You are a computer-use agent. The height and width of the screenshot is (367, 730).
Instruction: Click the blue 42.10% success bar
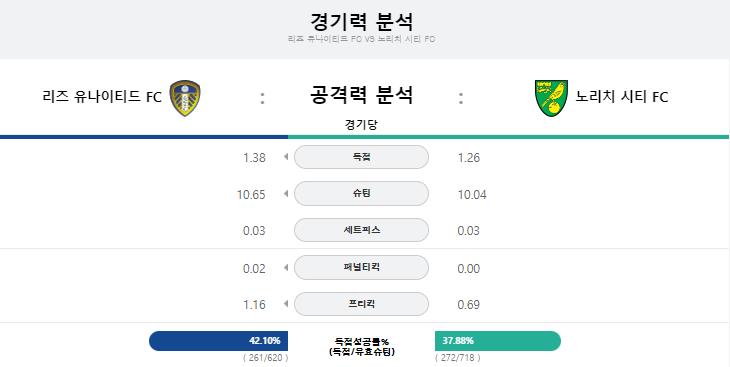tap(218, 341)
